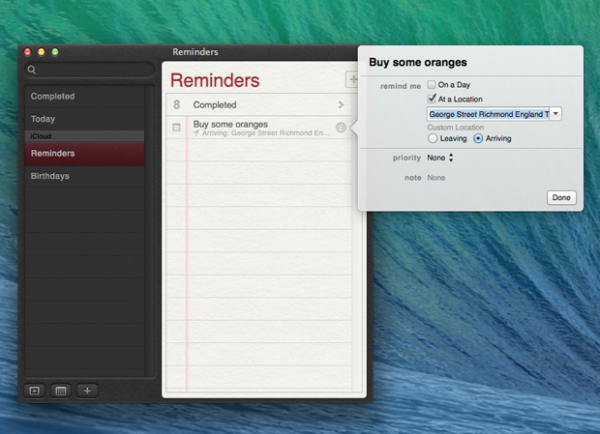Click the Done button

(561, 197)
